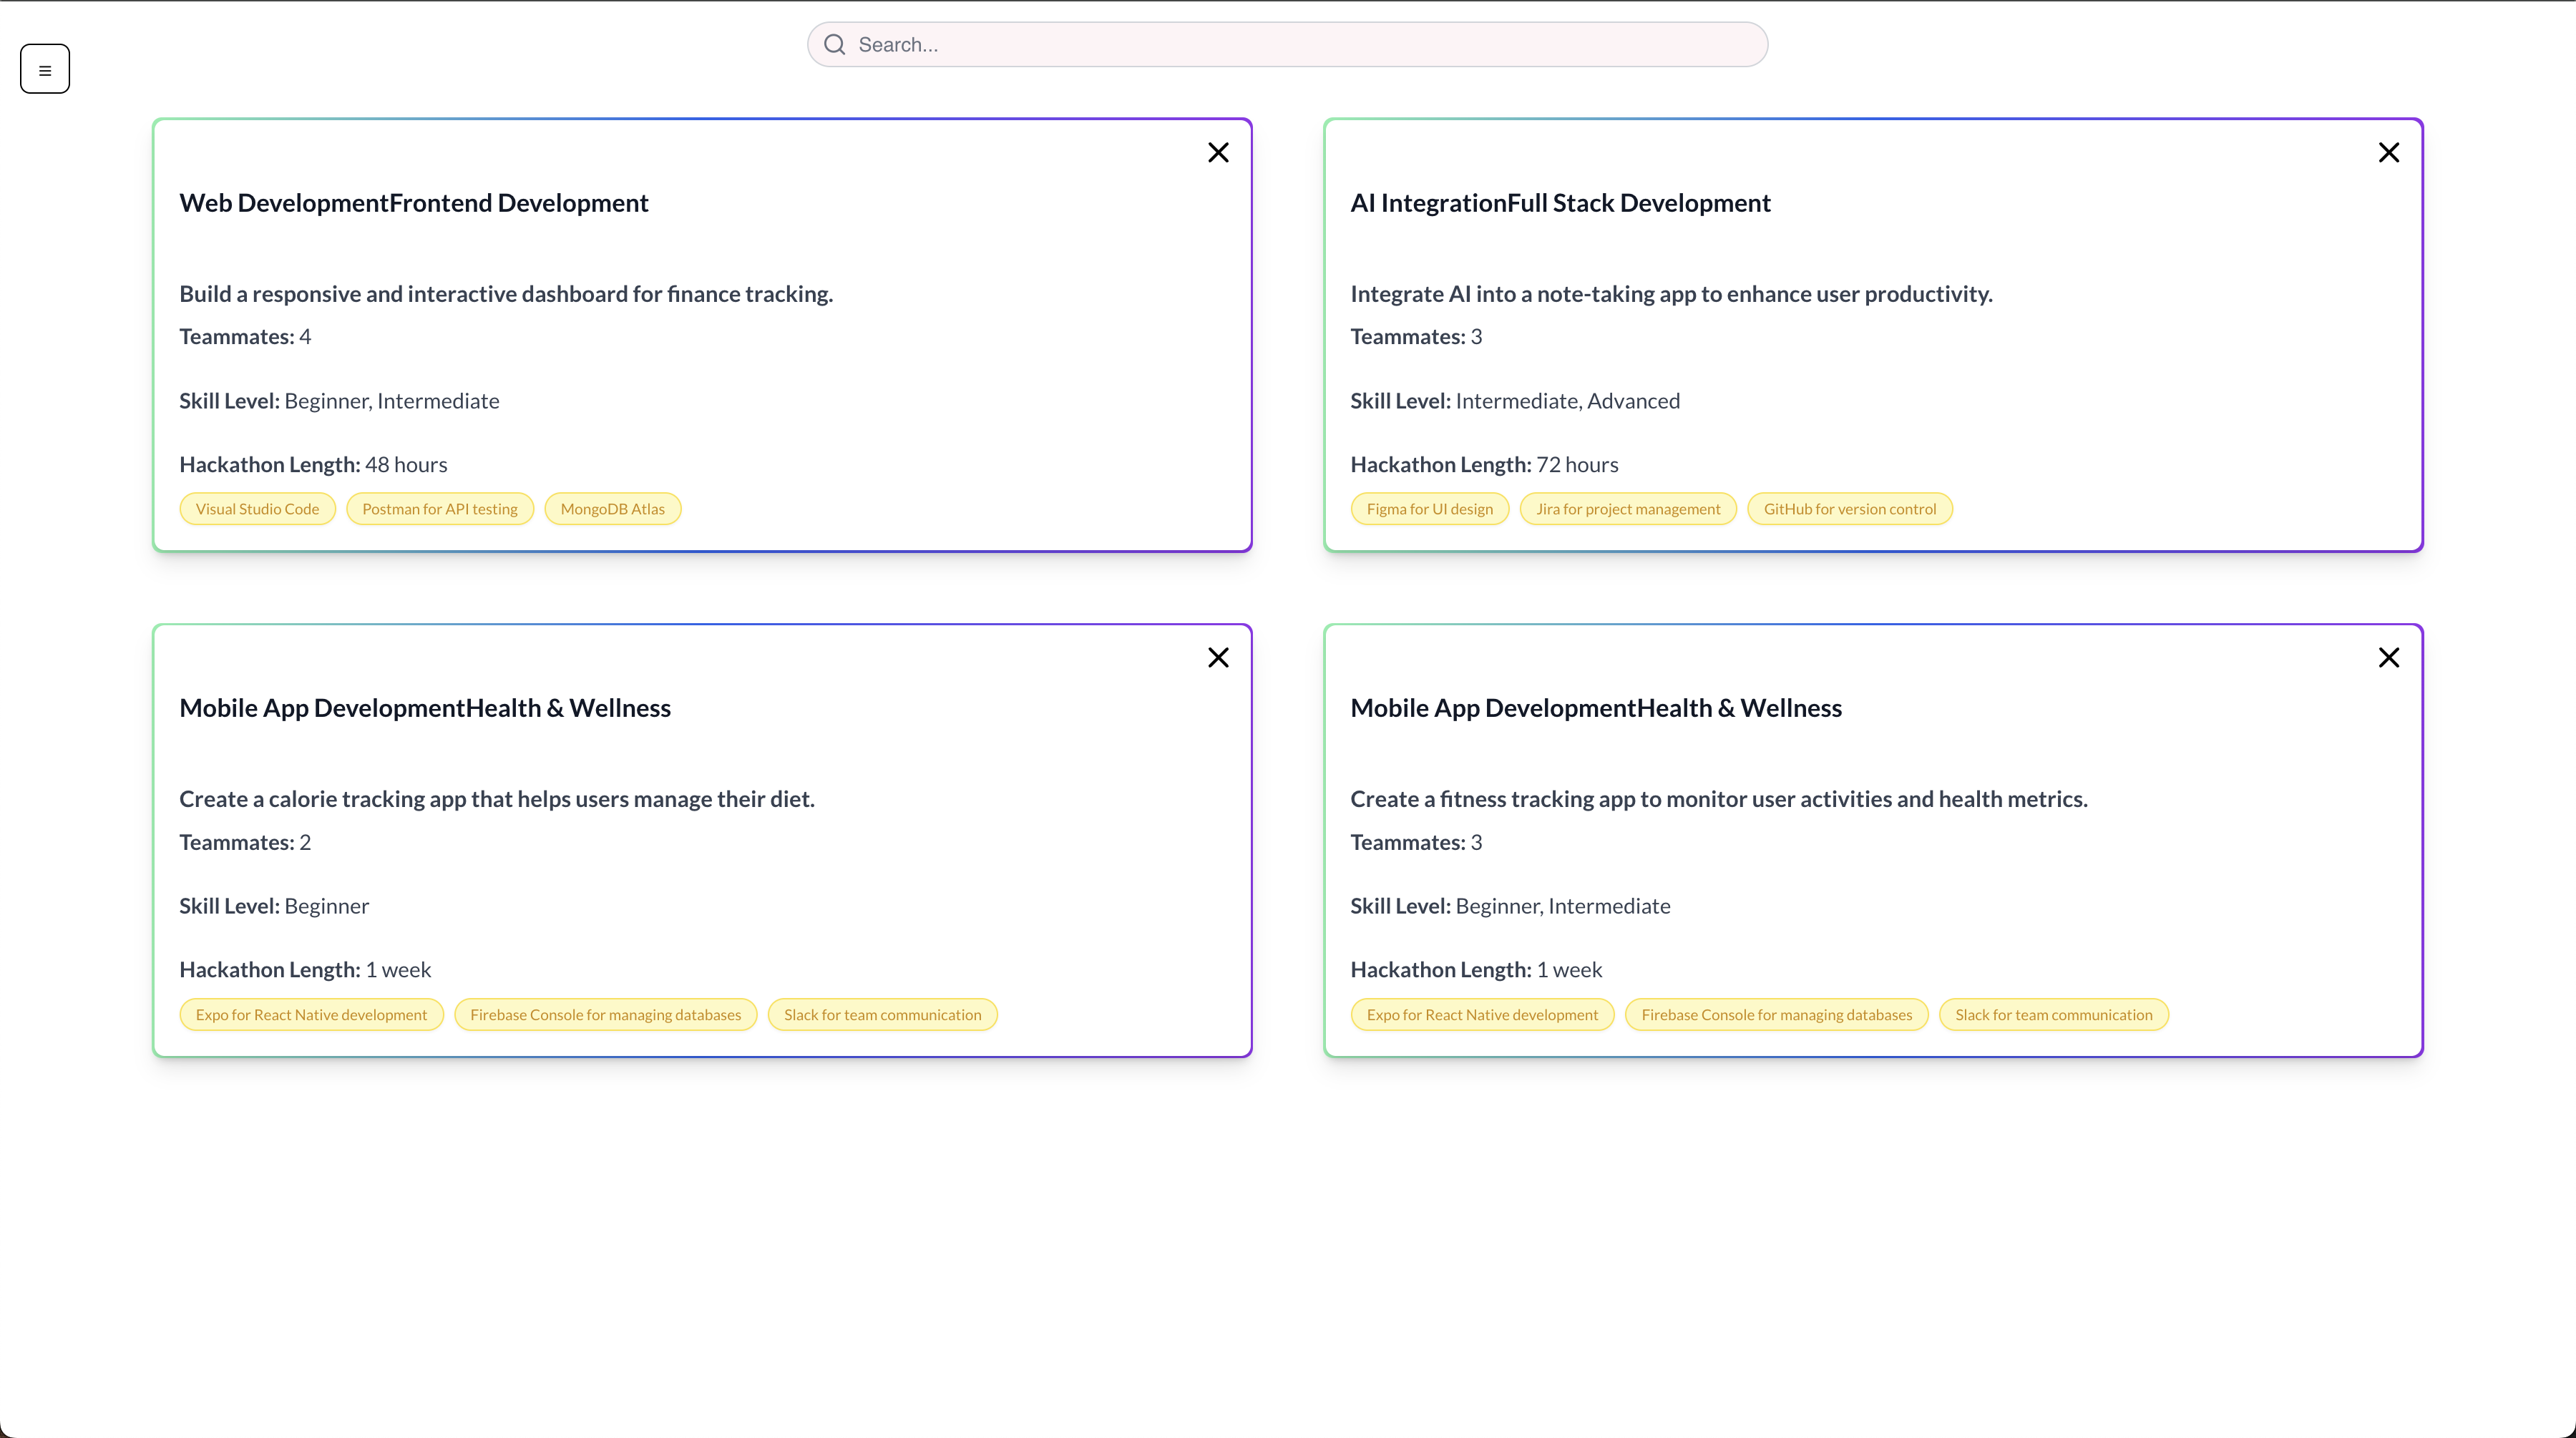Click the search magnifier icon
Screen dimensions: 2576x1438
coord(835,45)
